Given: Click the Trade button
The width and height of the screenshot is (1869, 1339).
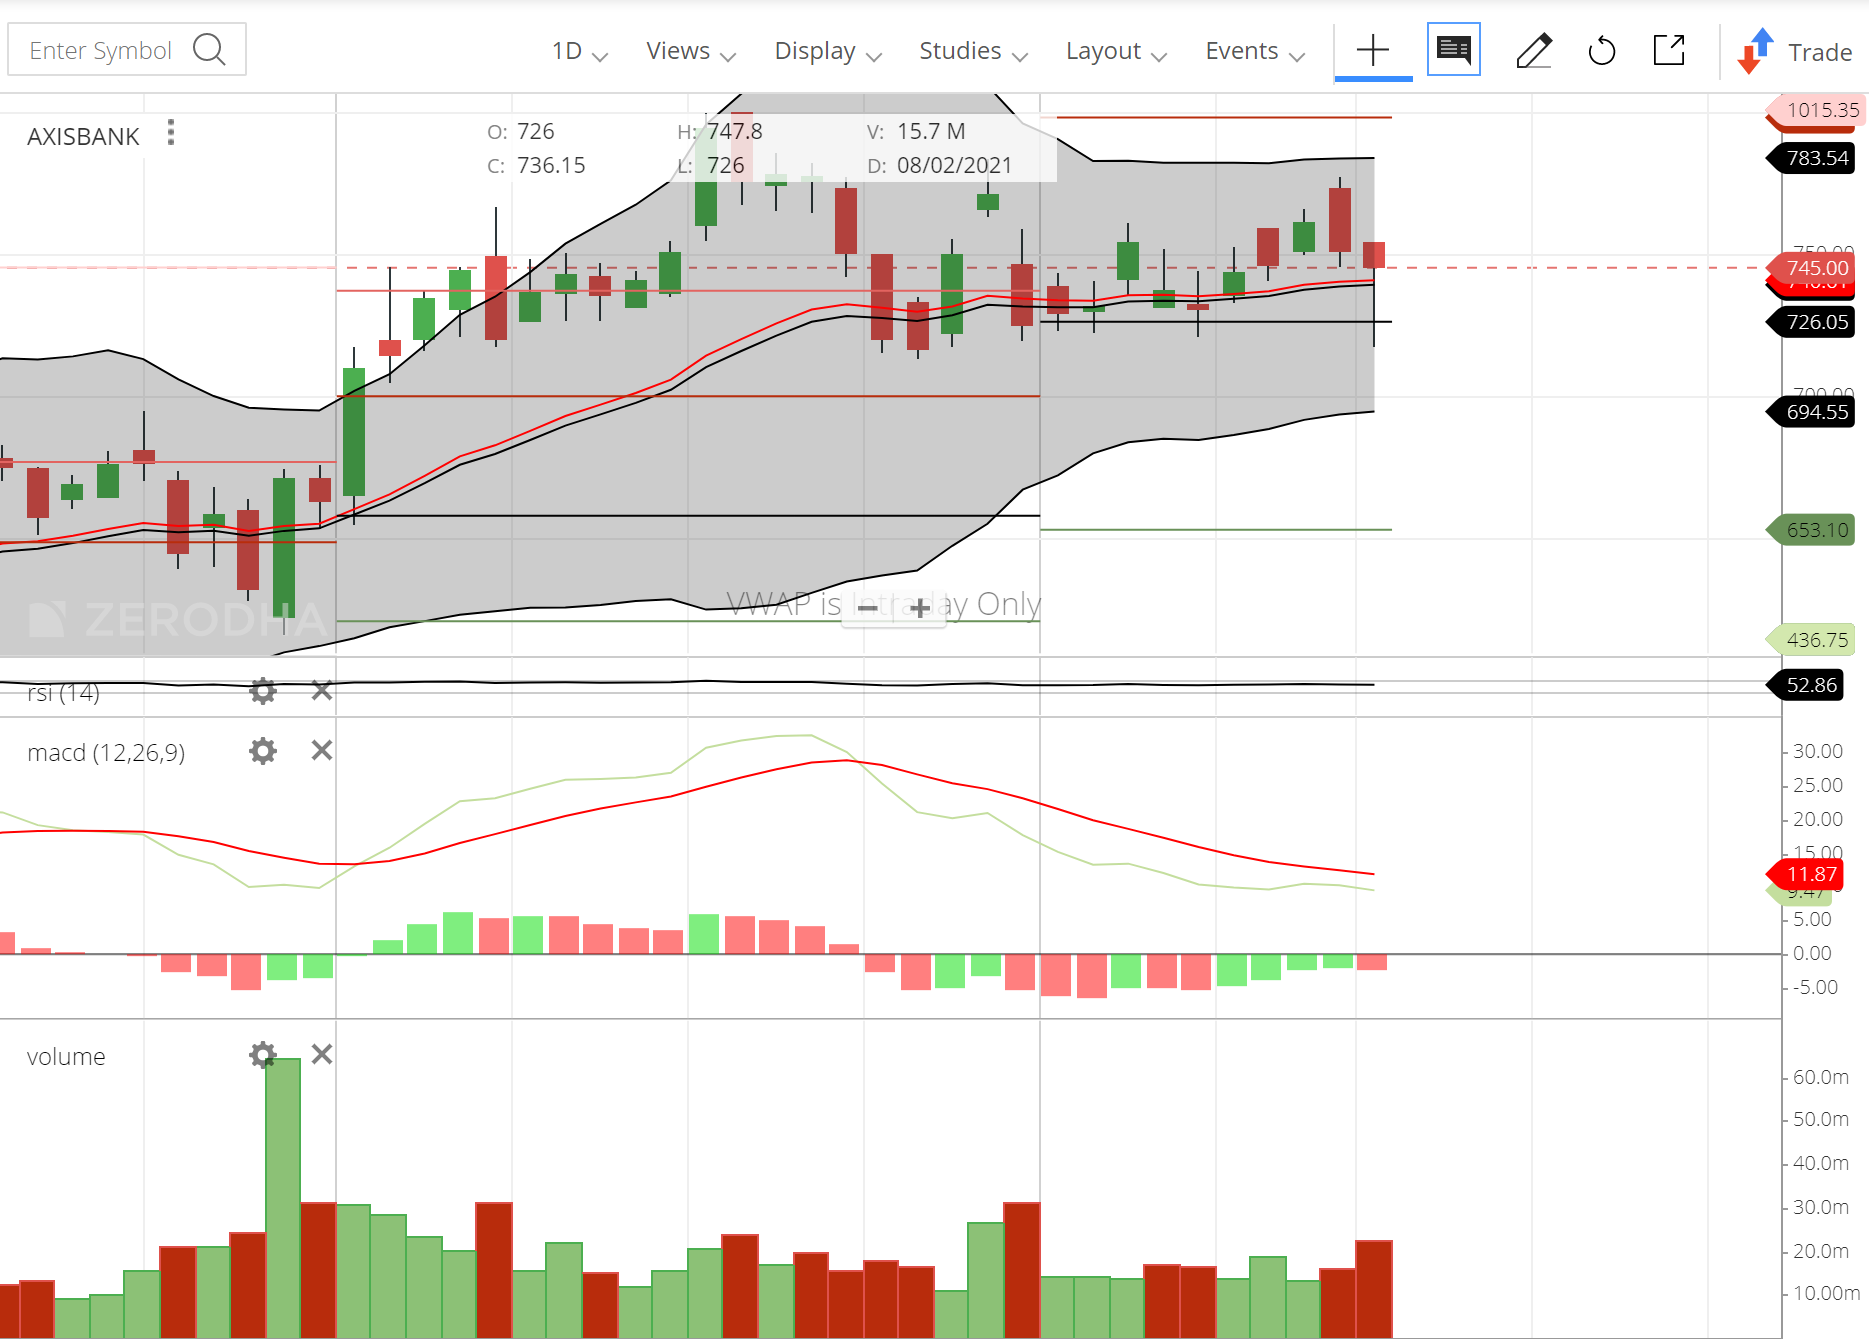Looking at the screenshot, I should click(1819, 52).
